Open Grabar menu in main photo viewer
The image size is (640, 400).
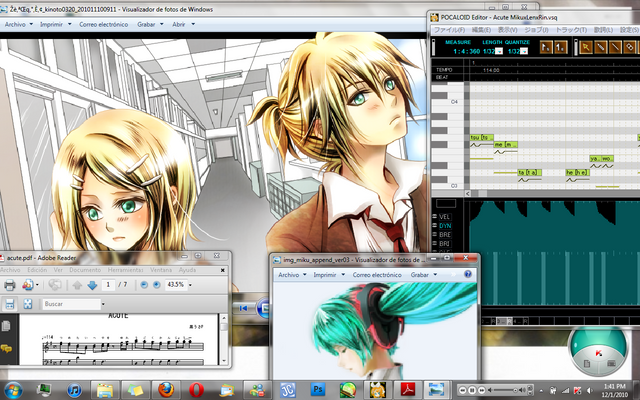point(150,24)
